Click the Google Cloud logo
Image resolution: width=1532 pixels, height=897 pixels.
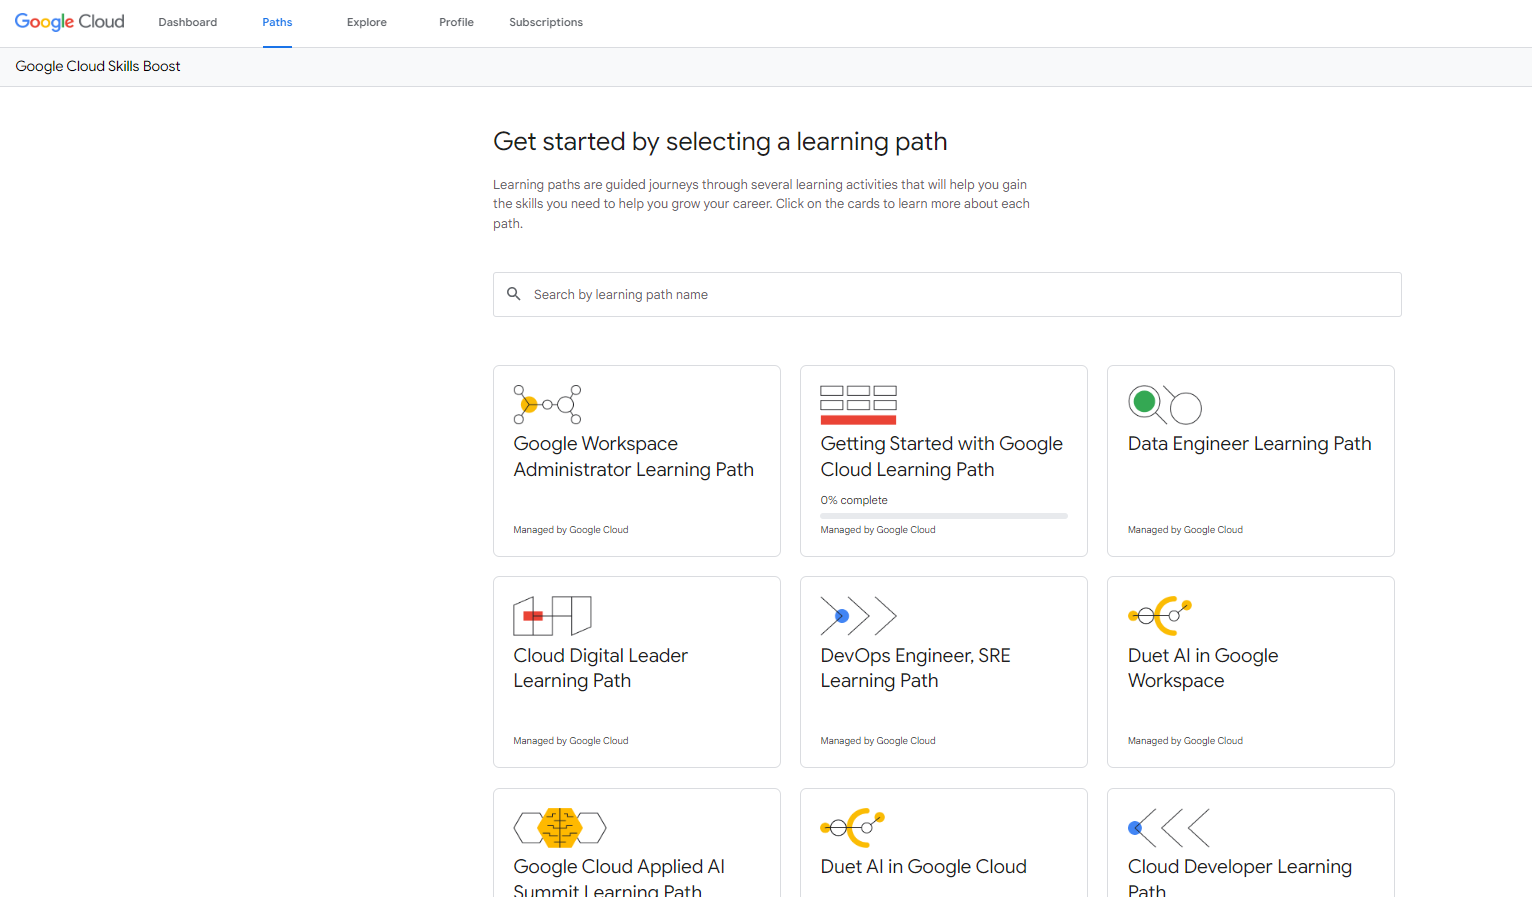click(x=70, y=22)
